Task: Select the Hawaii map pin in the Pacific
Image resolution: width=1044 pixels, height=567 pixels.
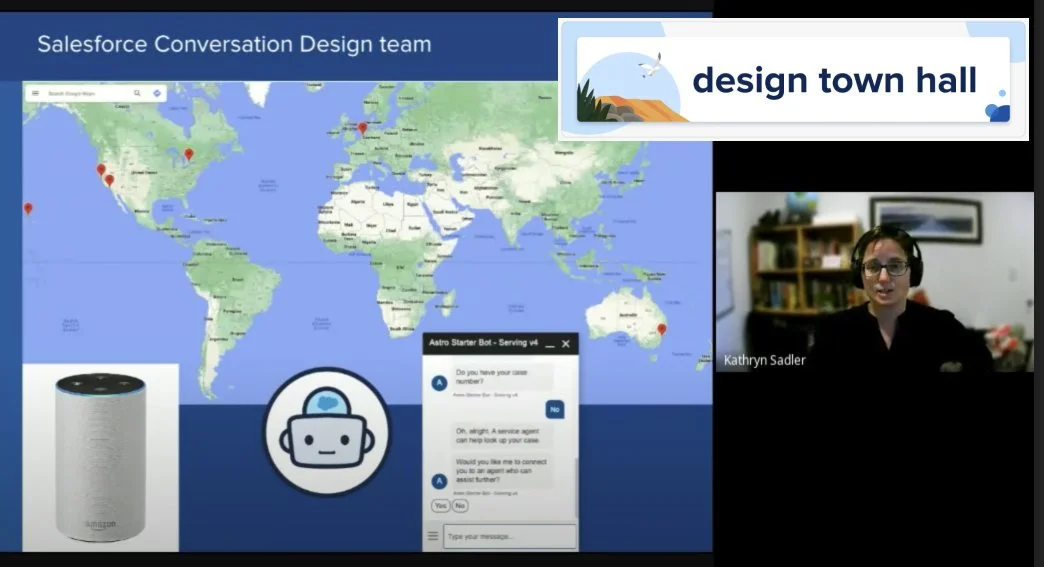Action: coord(28,209)
